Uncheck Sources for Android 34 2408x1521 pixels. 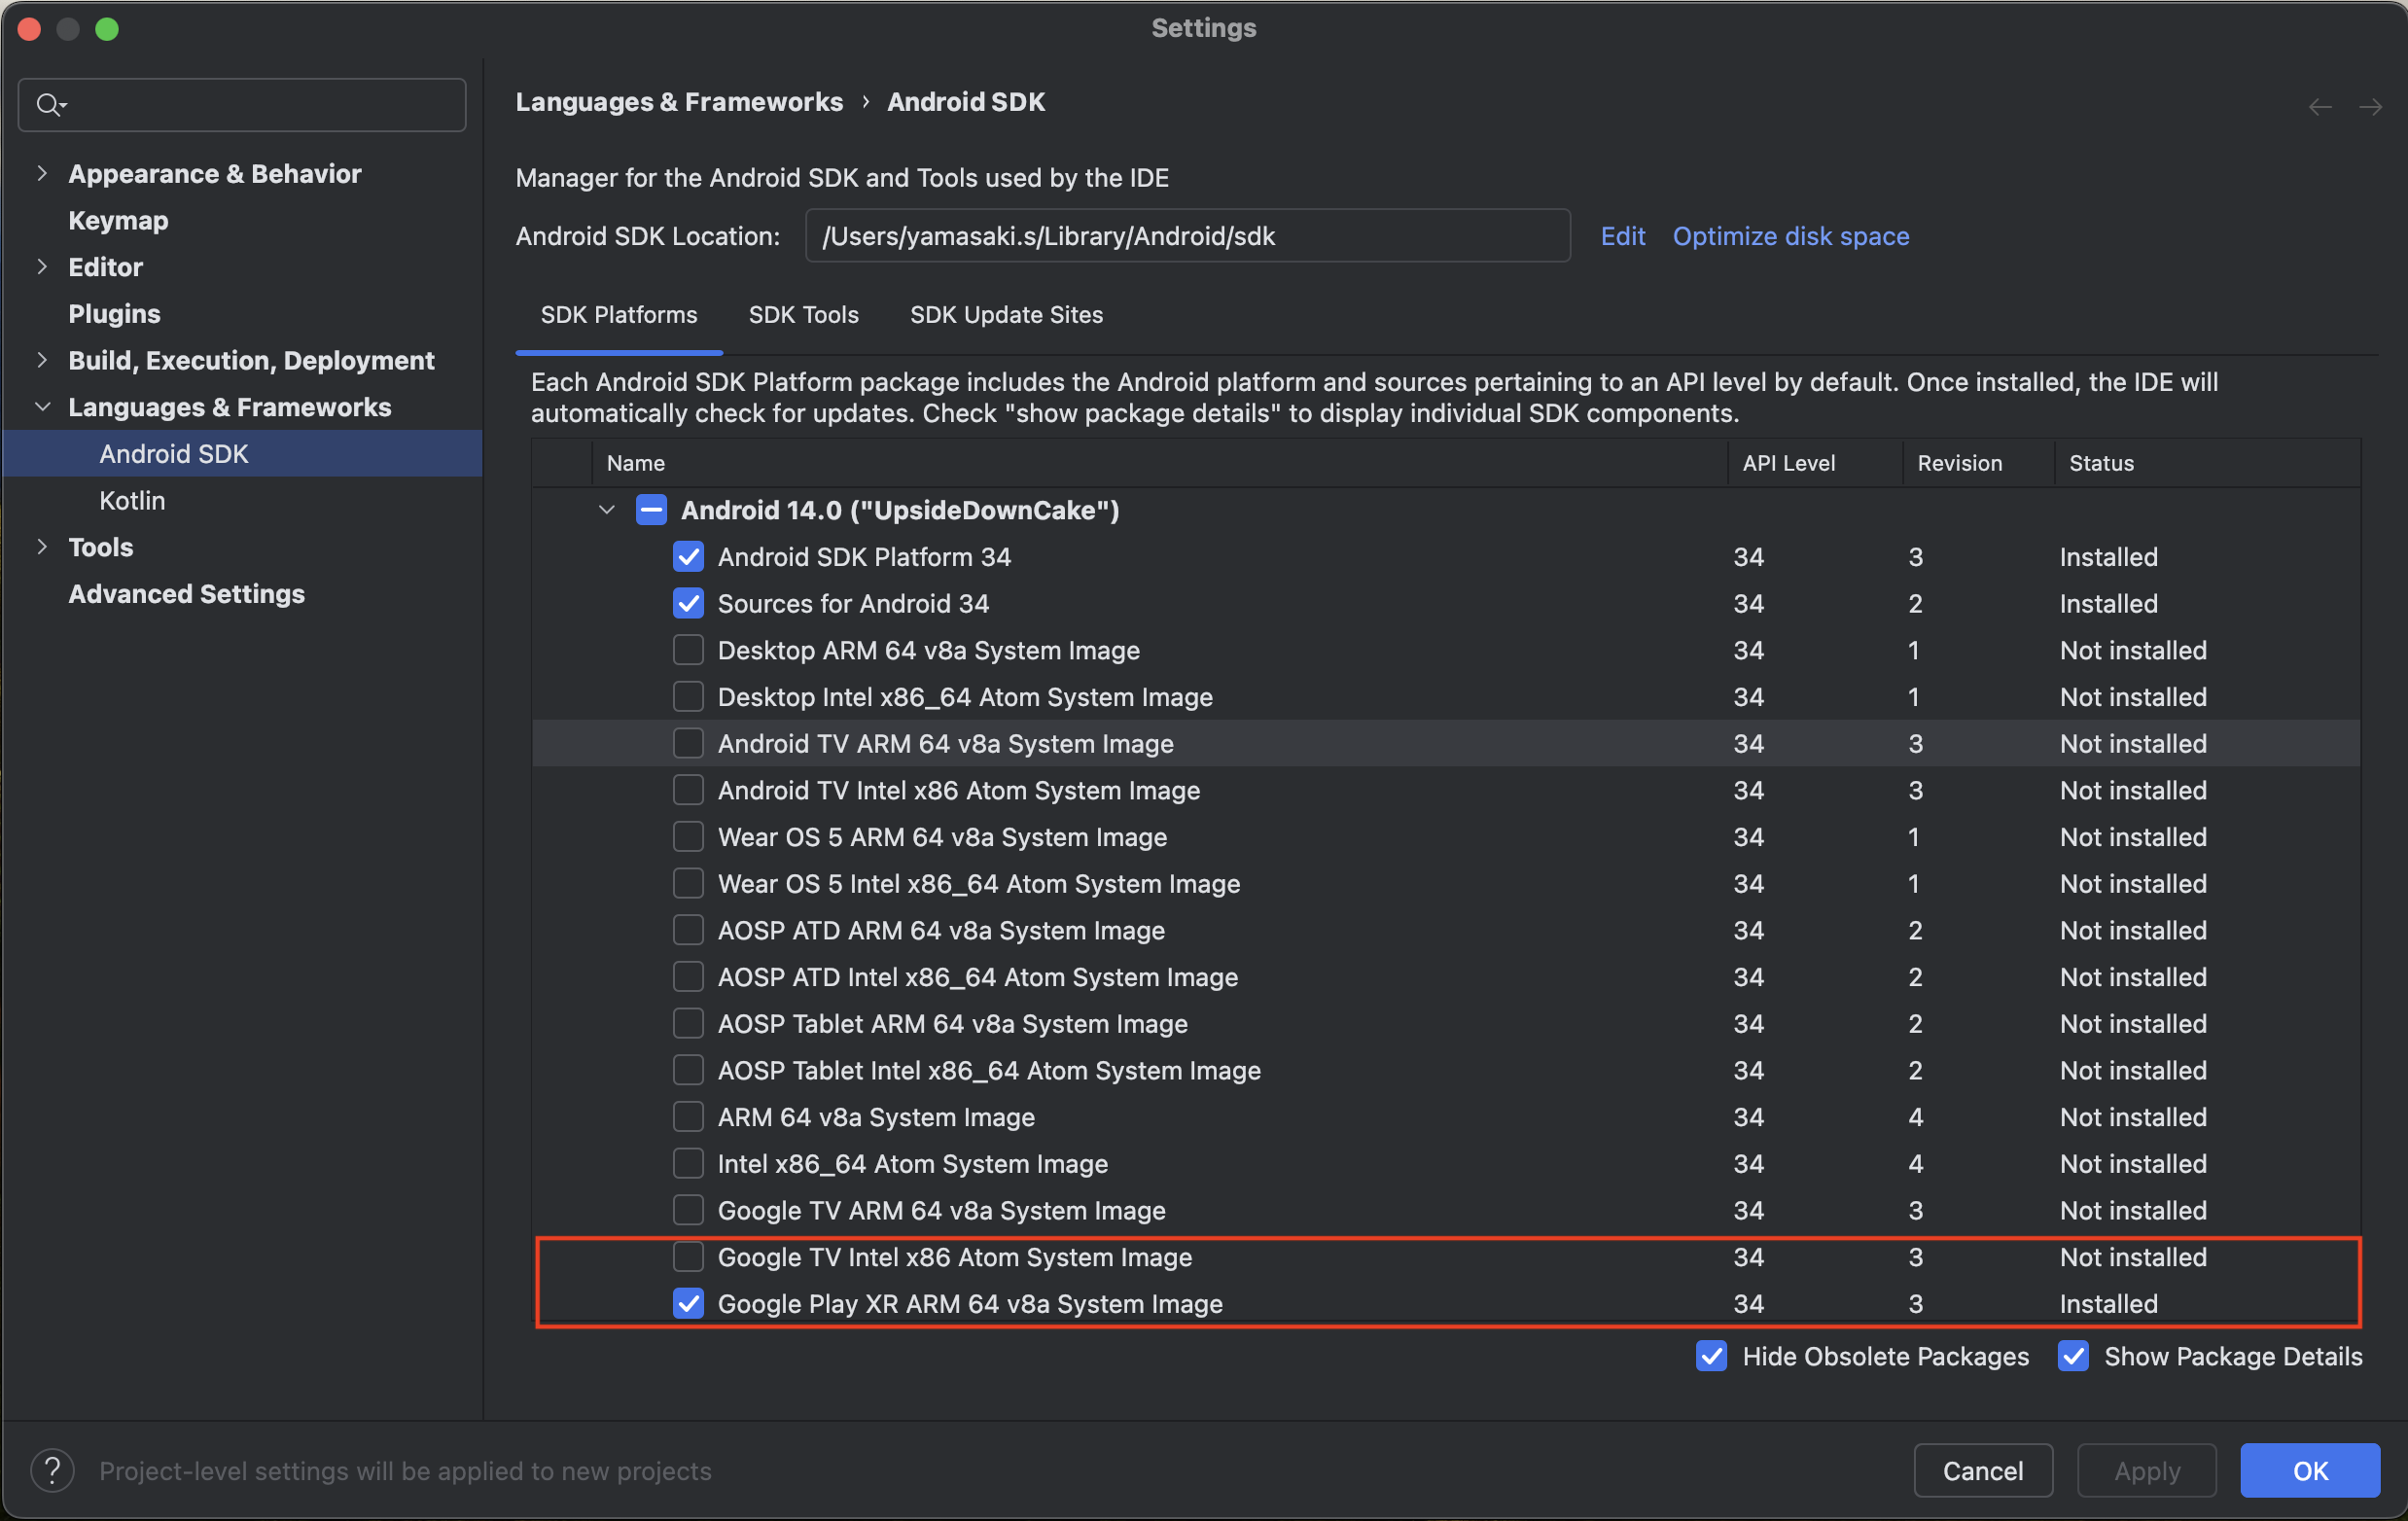click(x=688, y=603)
